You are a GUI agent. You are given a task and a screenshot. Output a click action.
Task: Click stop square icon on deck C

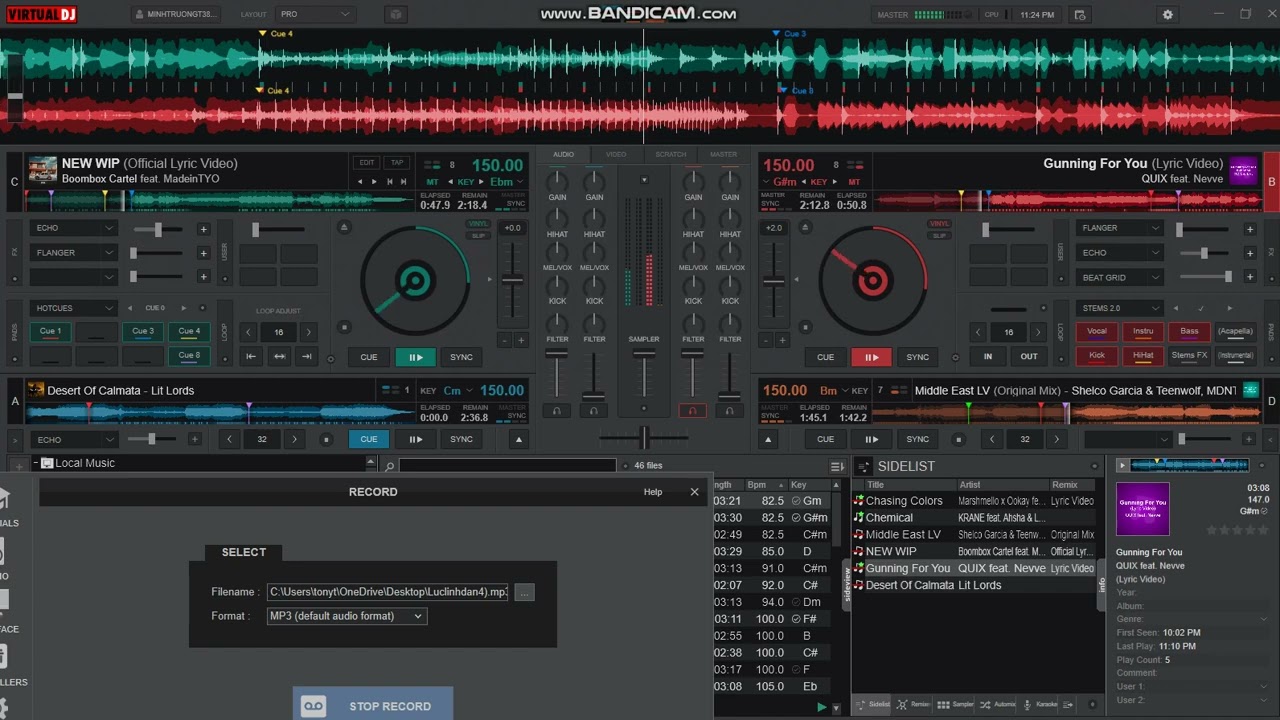[344, 327]
